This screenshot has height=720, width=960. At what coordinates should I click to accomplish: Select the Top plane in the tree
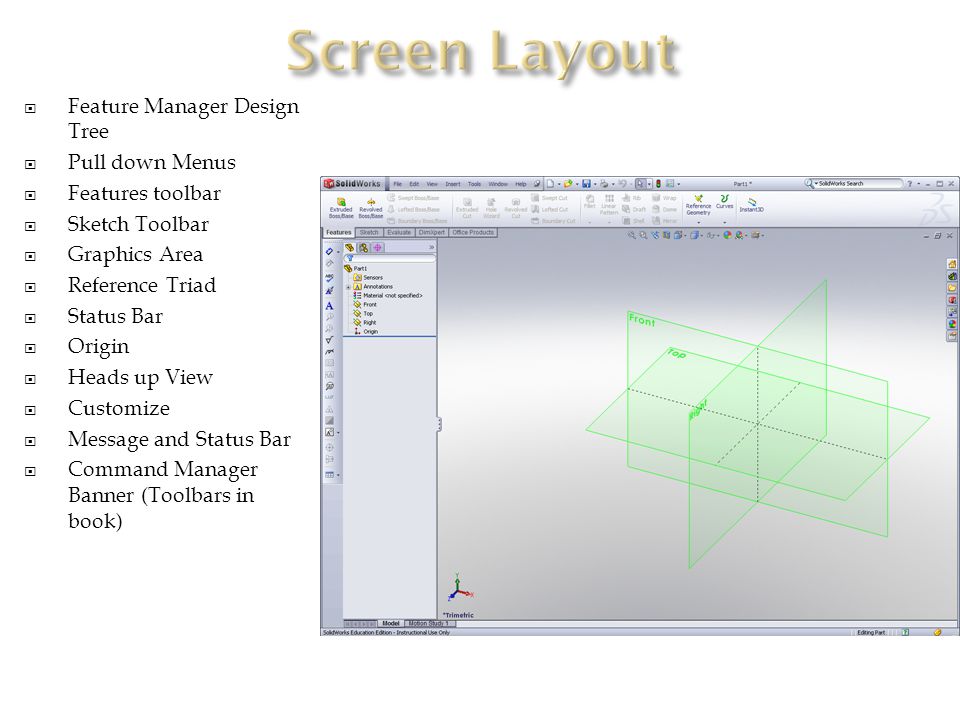point(364,313)
